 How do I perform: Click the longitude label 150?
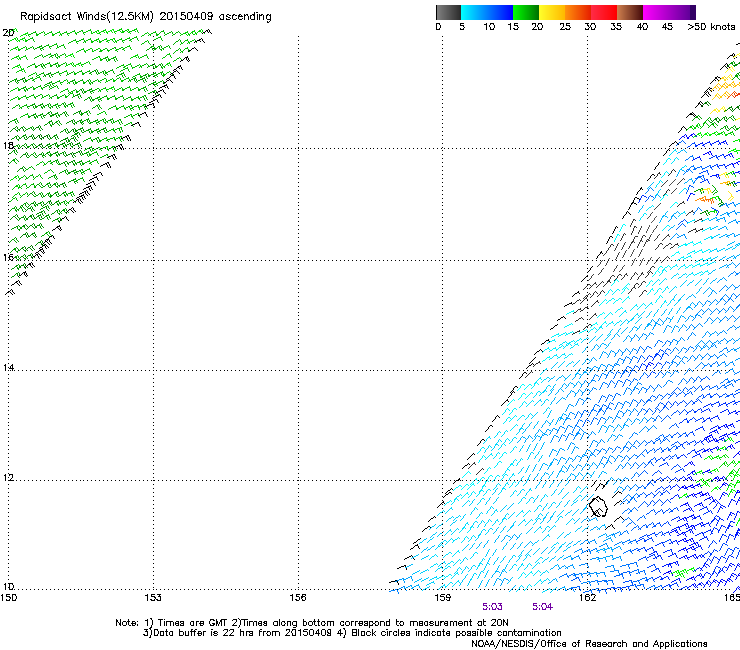(8, 598)
